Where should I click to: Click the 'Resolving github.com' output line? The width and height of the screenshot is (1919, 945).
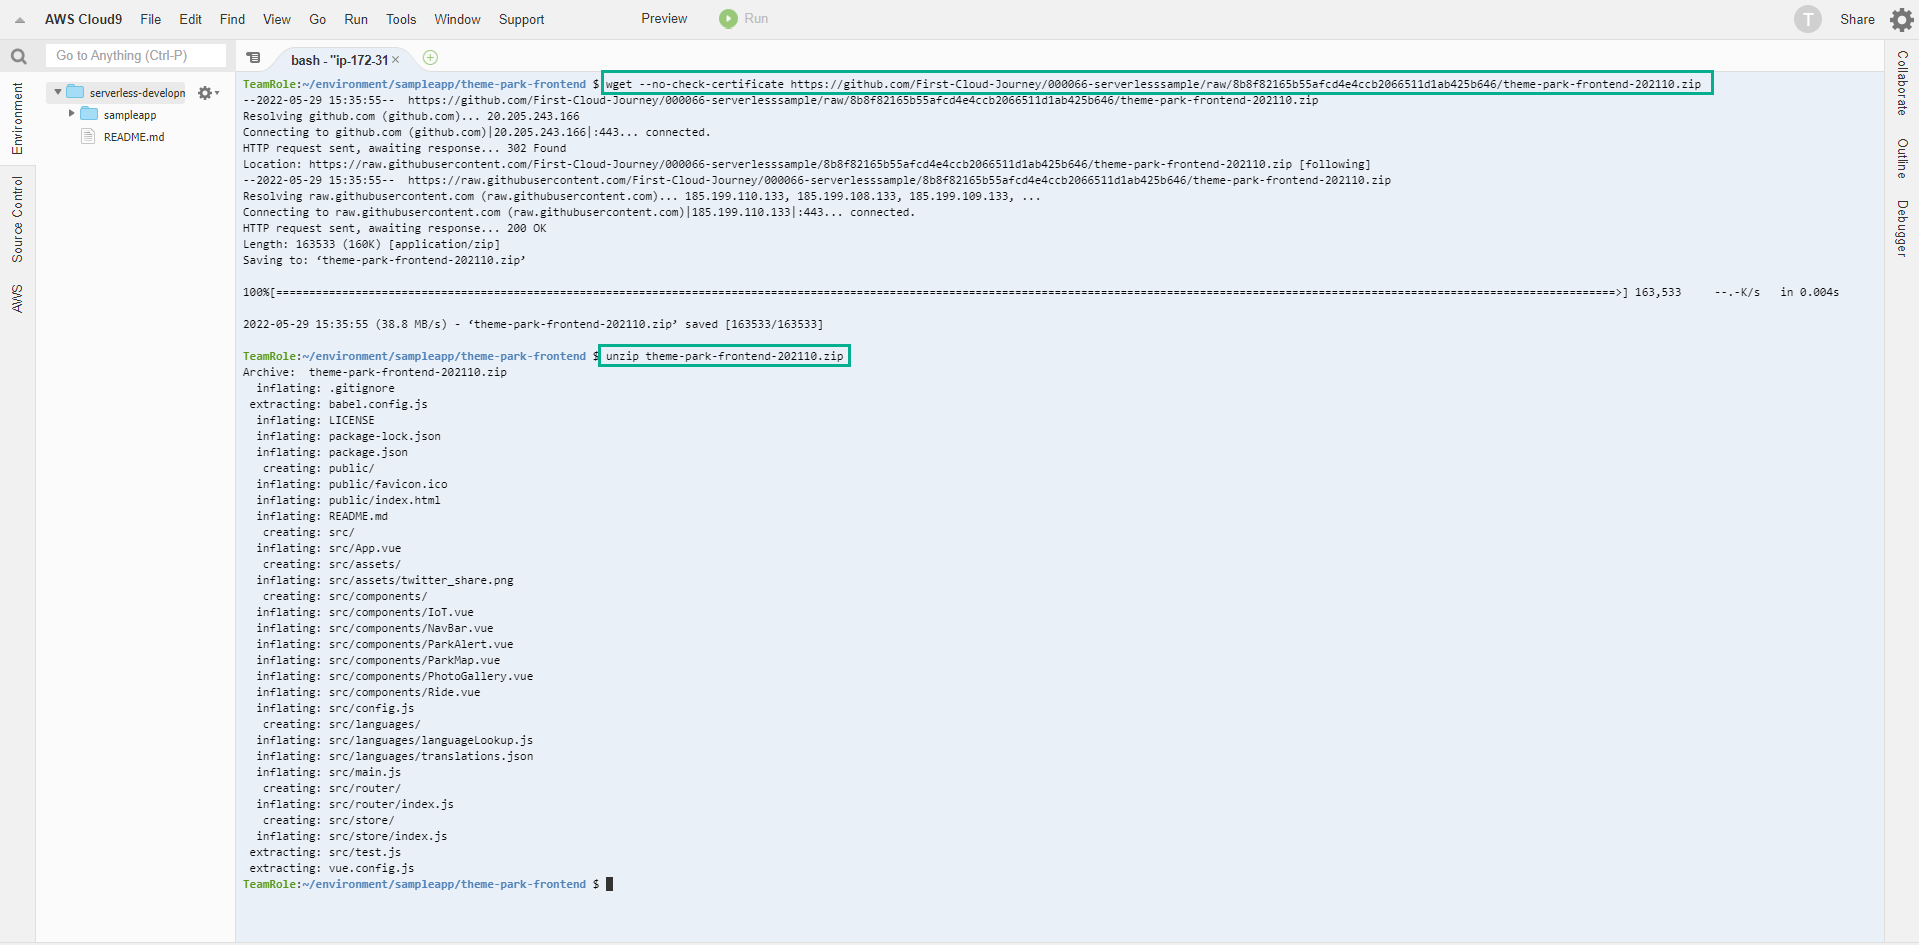click(x=411, y=116)
